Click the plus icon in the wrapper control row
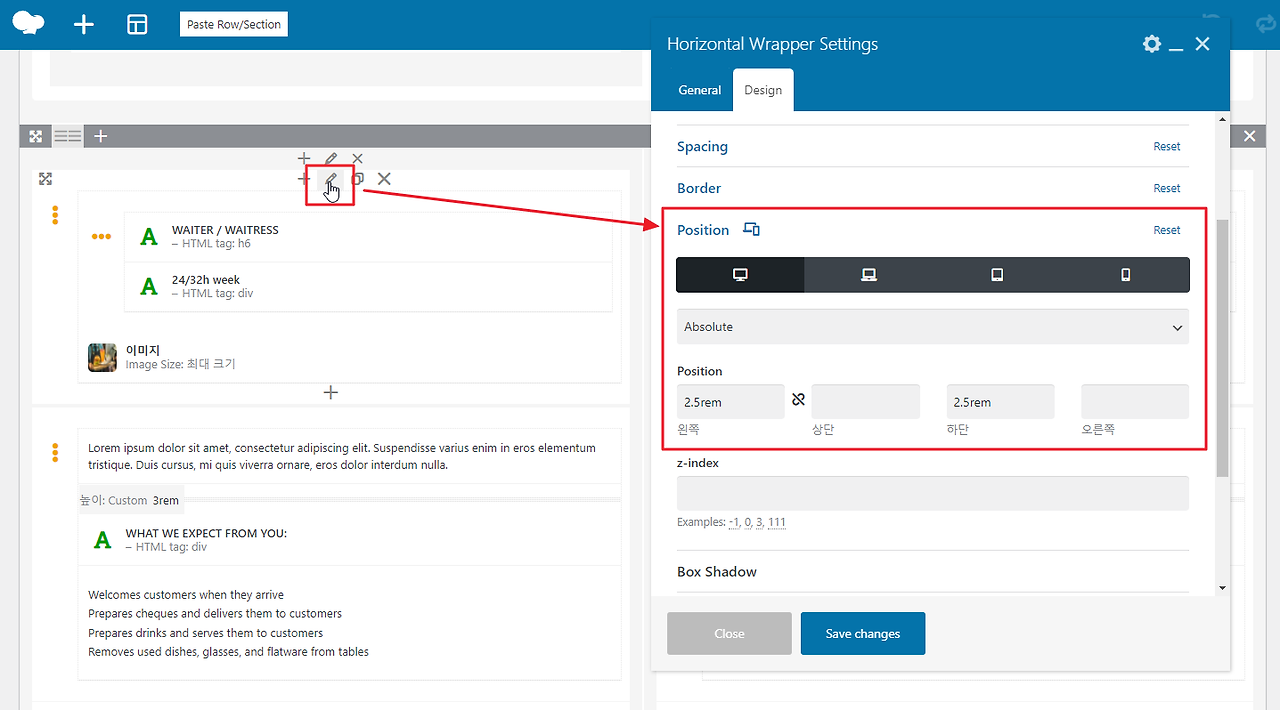Screen dimensions: 1280x710 [x=304, y=179]
